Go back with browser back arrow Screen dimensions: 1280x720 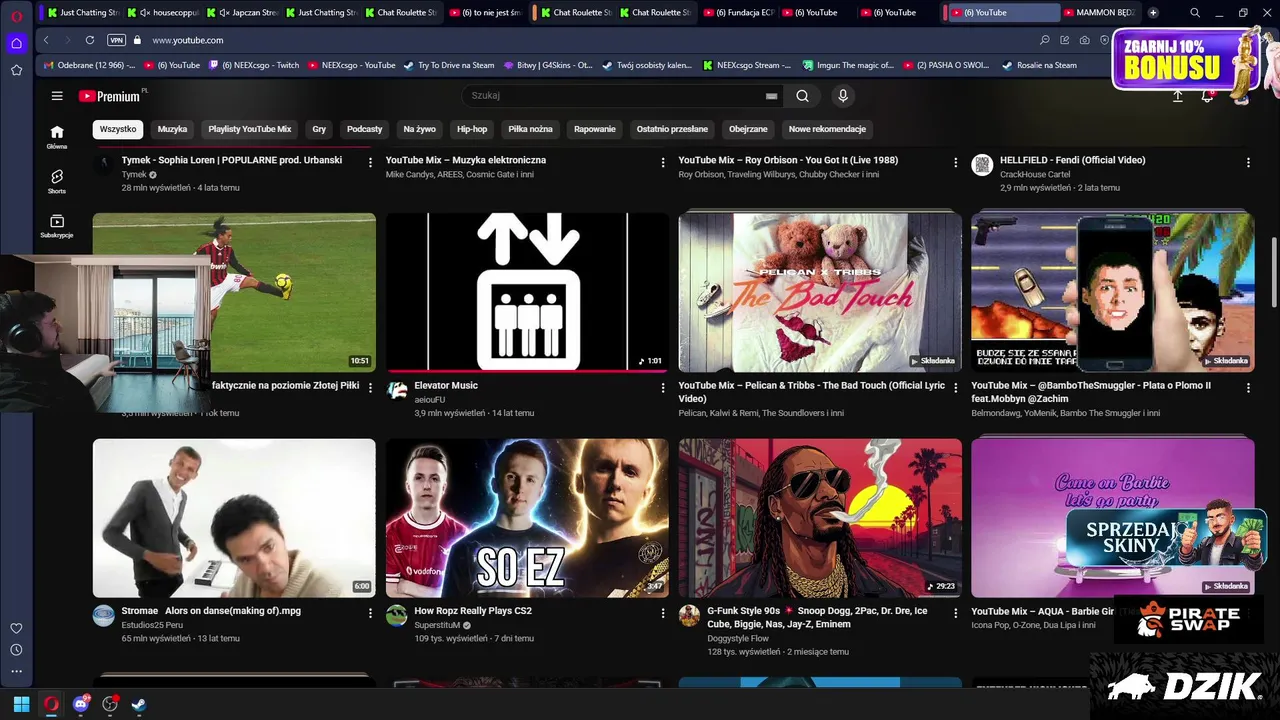coord(46,40)
